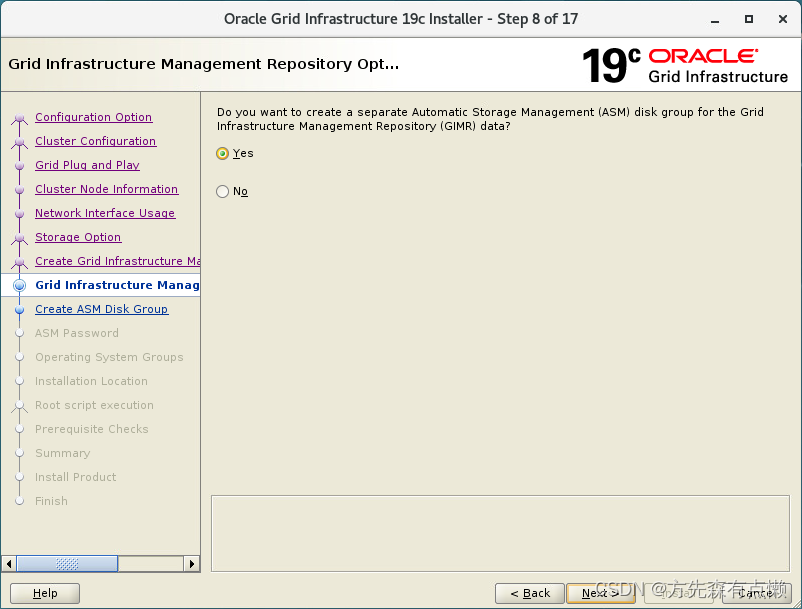Click the Back button

530,593
